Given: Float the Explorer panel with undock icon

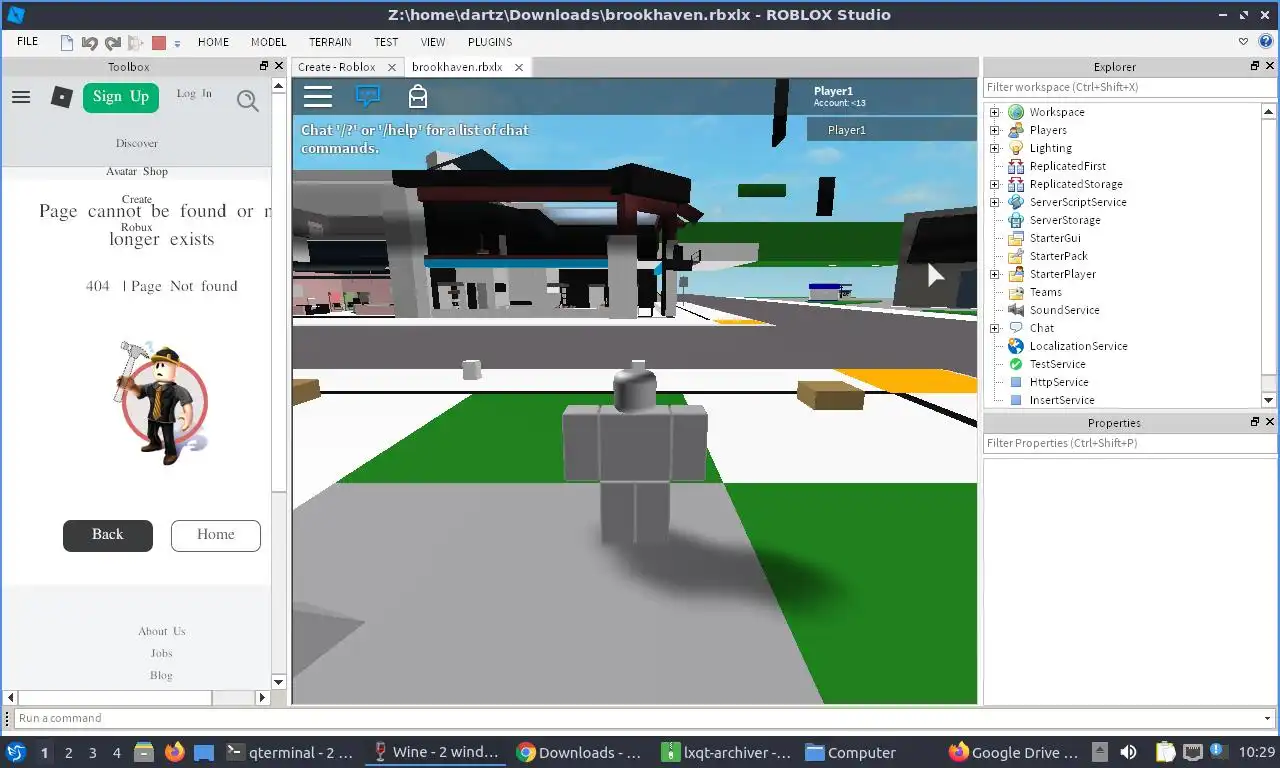Looking at the screenshot, I should [x=1255, y=66].
